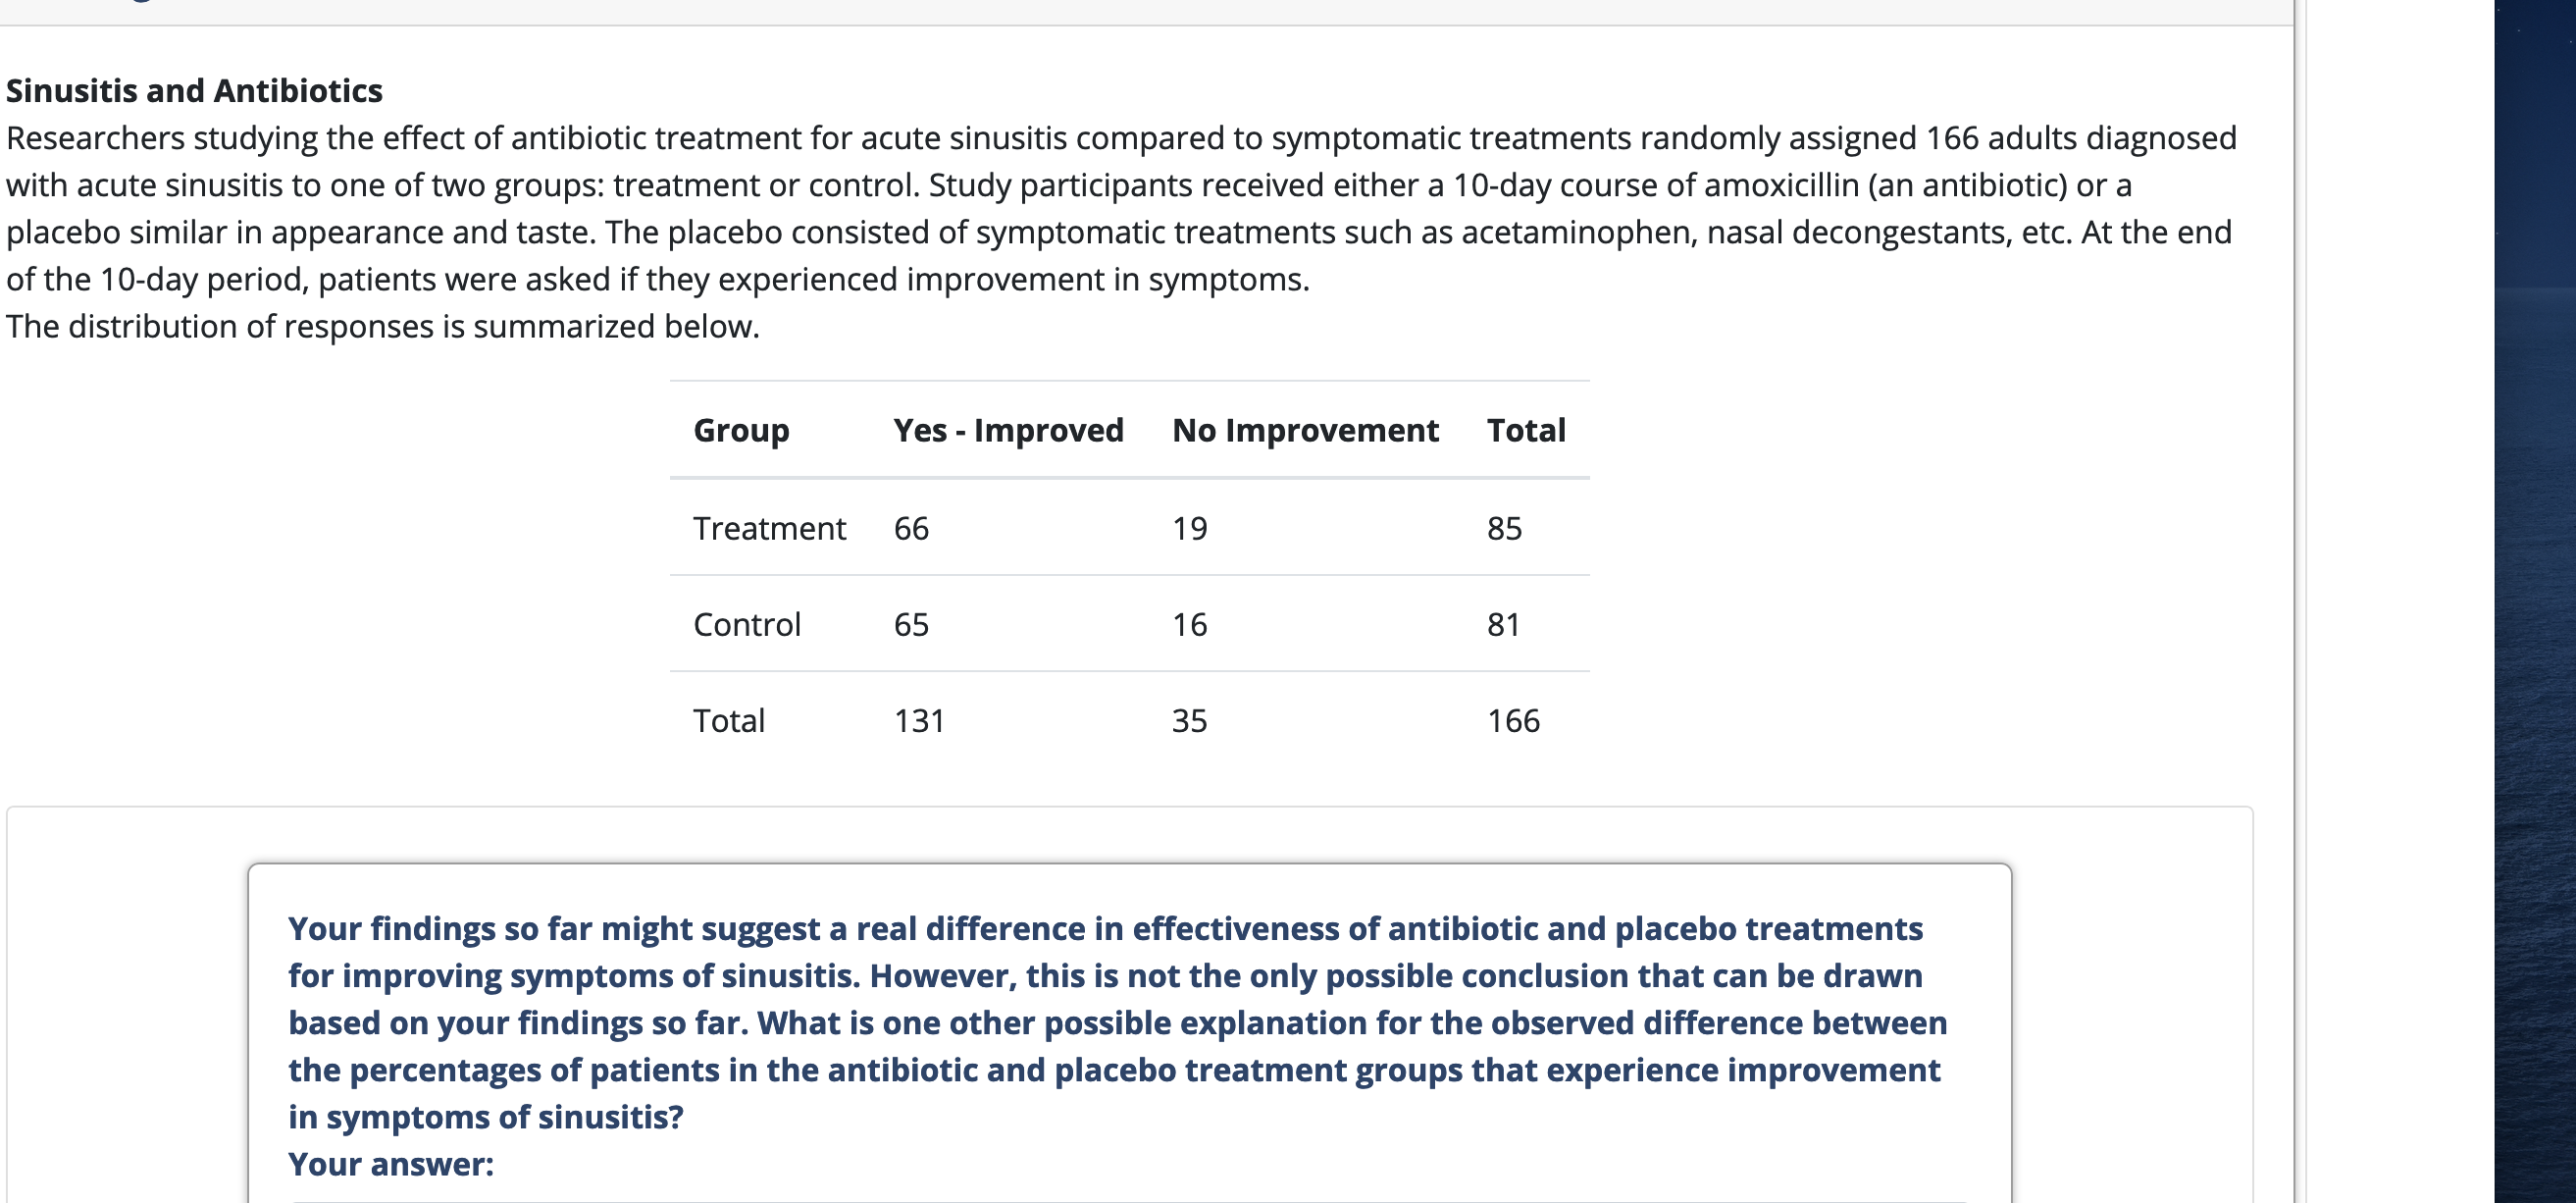
Task: Click the grand total 166 cell
Action: 1513,720
